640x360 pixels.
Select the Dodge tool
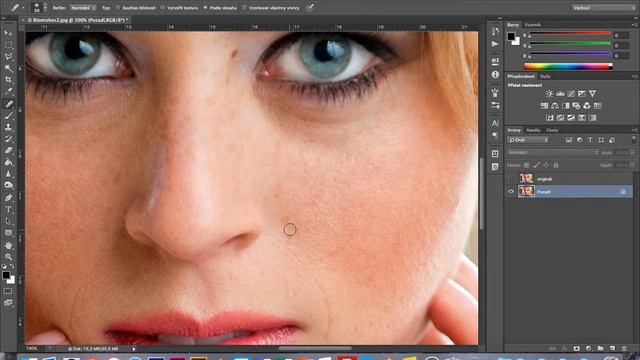point(8,185)
